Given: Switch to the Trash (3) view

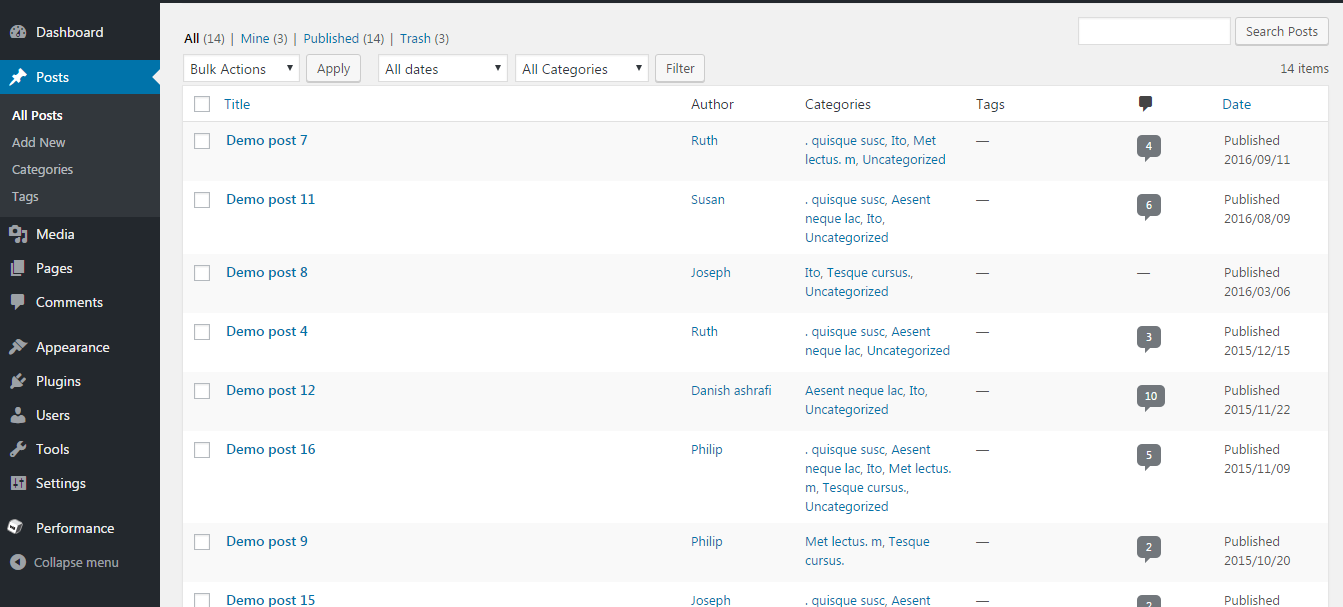Looking at the screenshot, I should (x=424, y=38).
